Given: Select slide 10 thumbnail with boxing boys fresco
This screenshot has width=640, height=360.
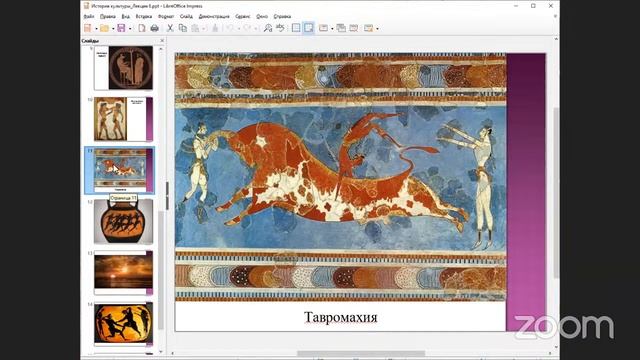Looking at the screenshot, I should (124, 119).
